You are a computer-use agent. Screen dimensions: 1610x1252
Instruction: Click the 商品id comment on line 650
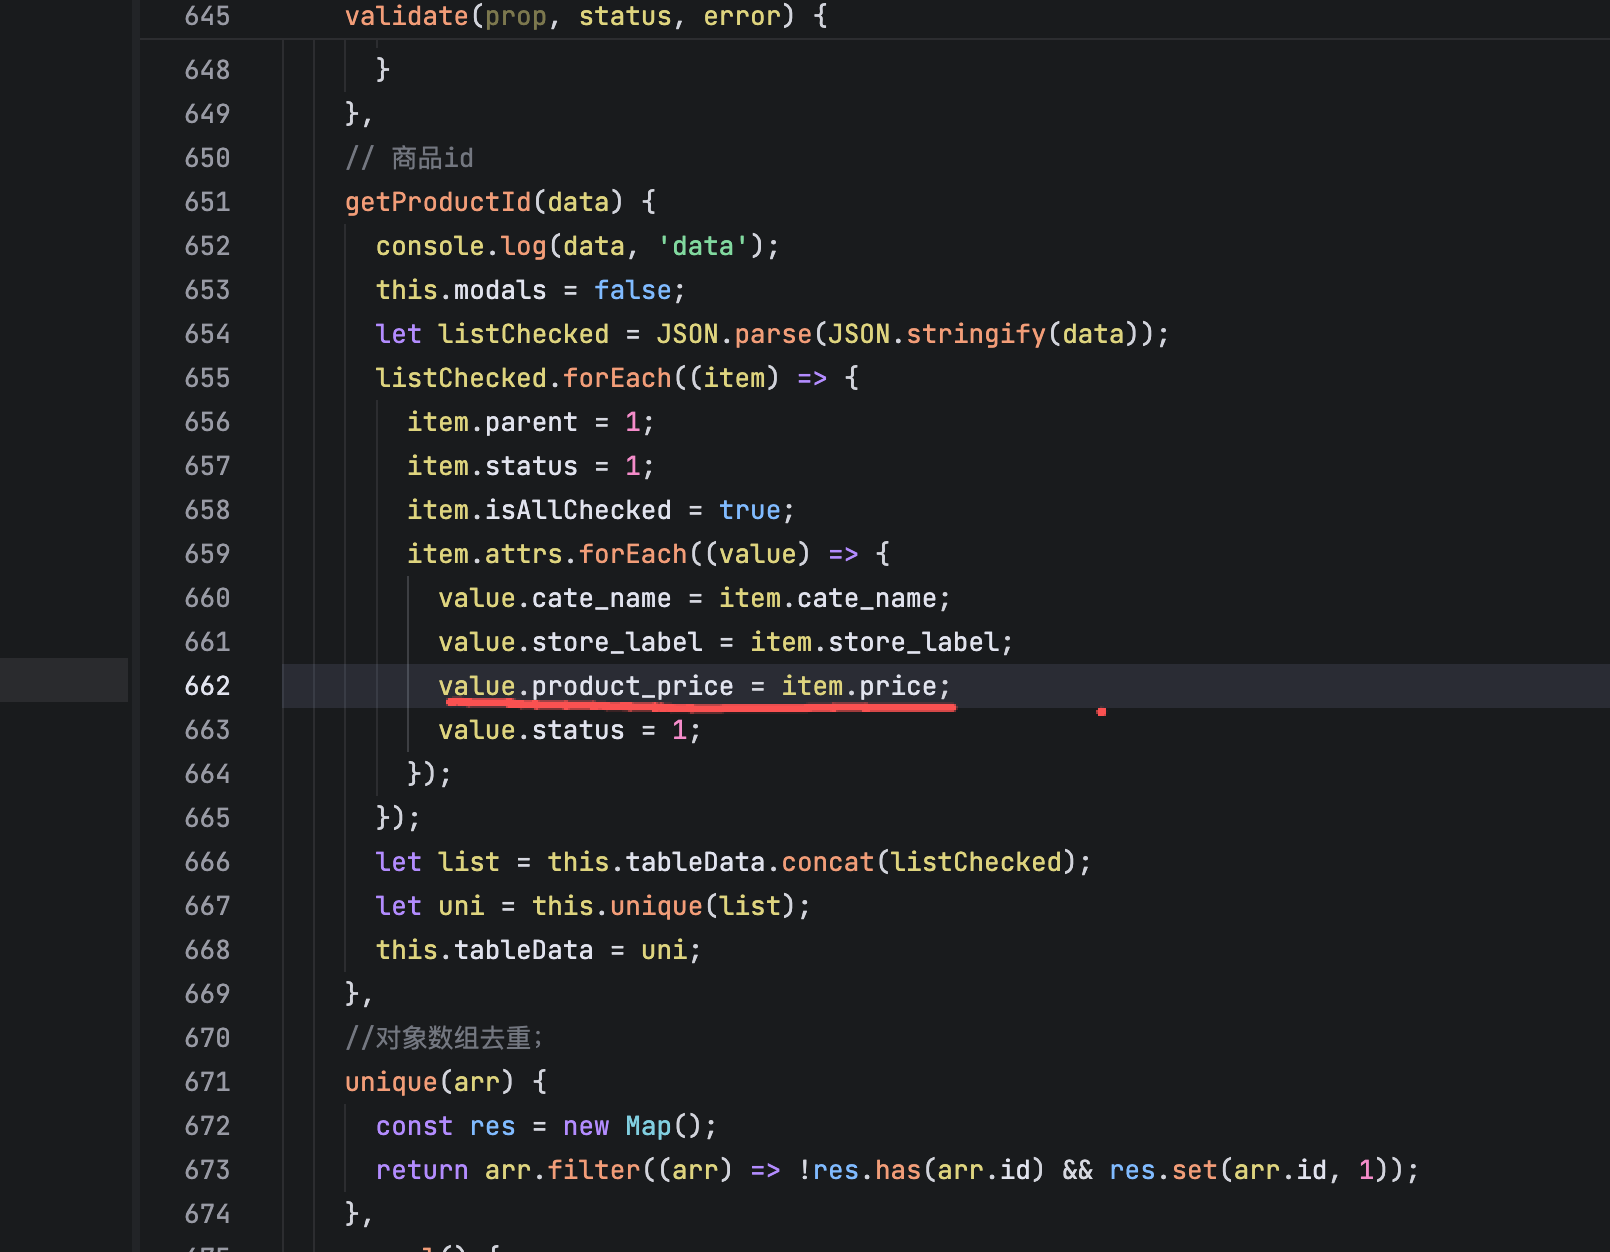431,158
